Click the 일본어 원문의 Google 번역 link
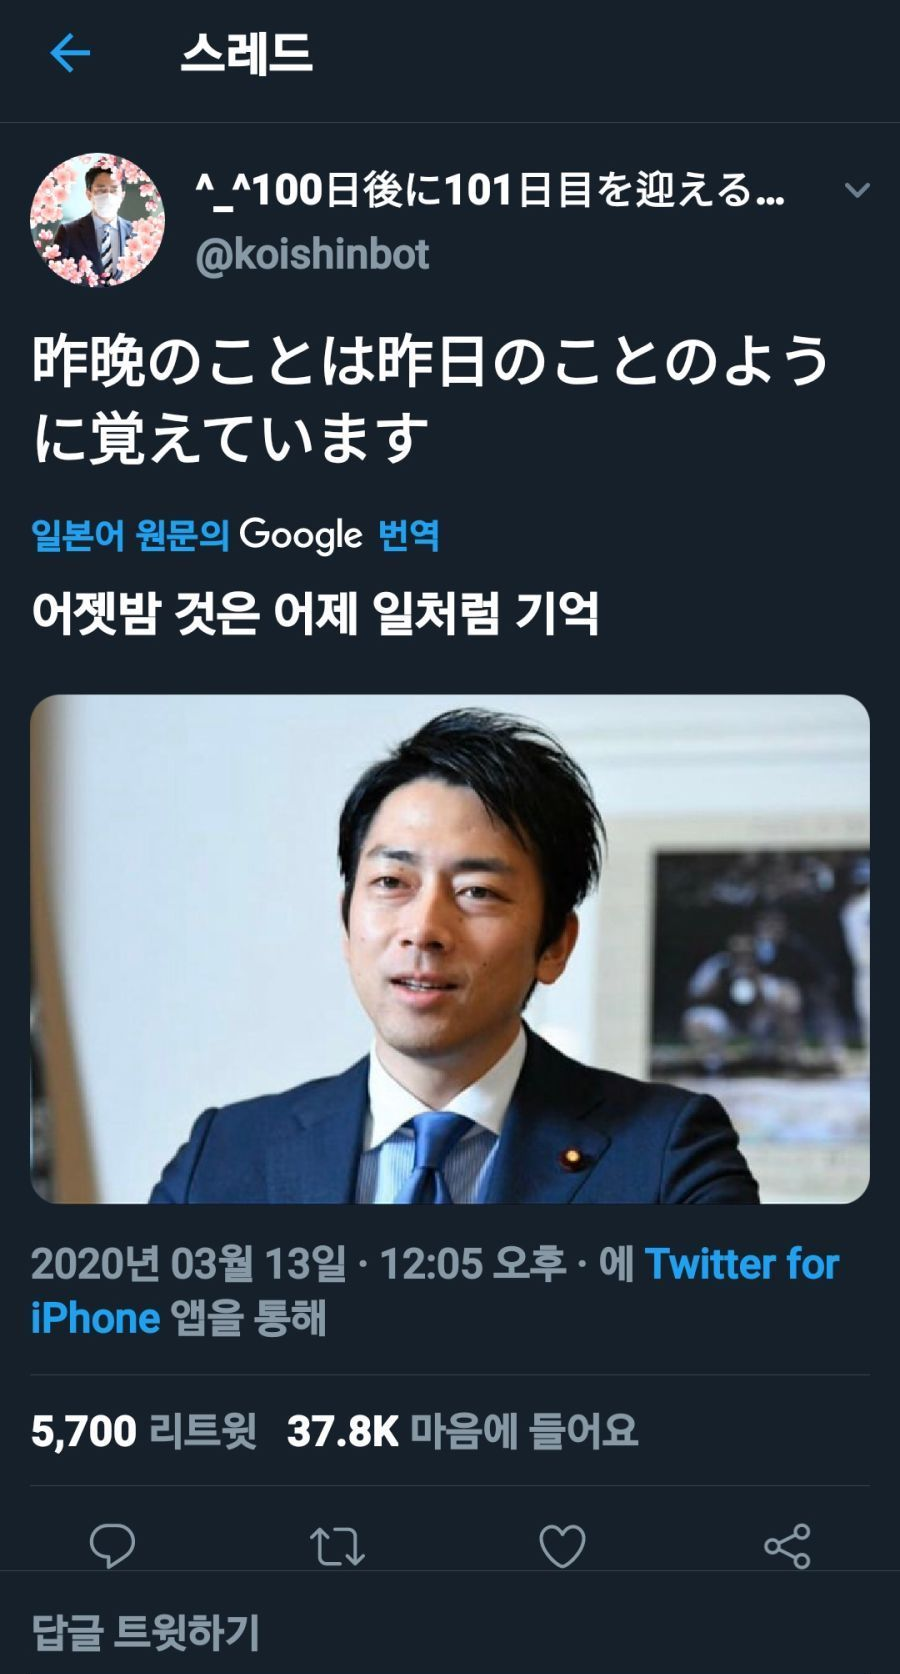 235,535
